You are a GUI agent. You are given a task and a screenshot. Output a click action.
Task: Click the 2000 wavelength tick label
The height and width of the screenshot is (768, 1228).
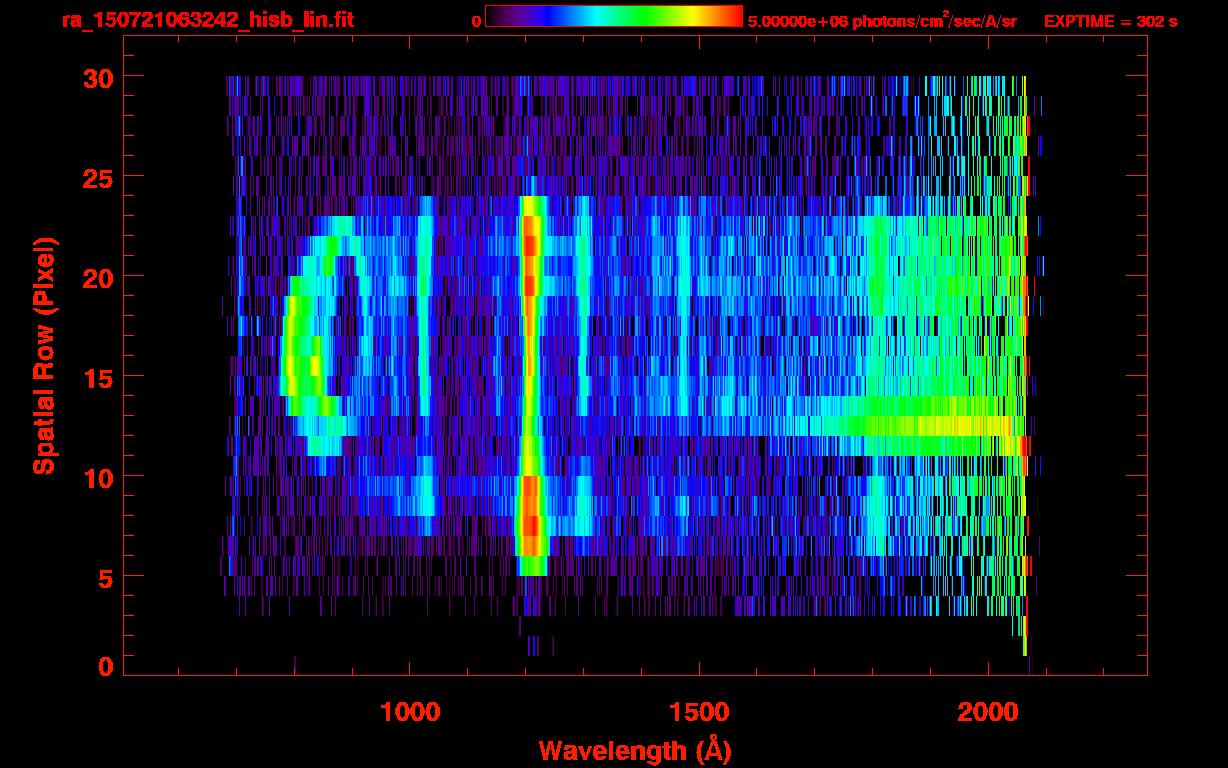tap(988, 712)
